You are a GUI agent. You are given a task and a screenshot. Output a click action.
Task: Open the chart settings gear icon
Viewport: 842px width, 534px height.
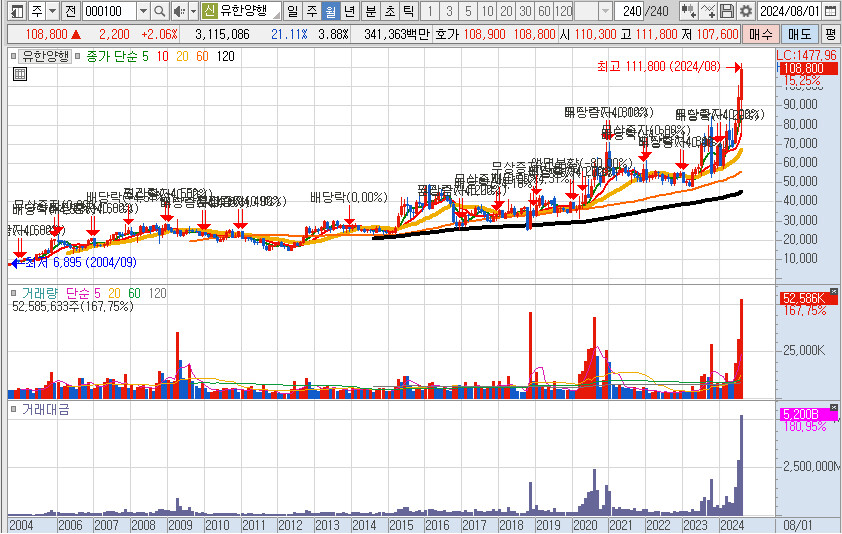coord(745,11)
